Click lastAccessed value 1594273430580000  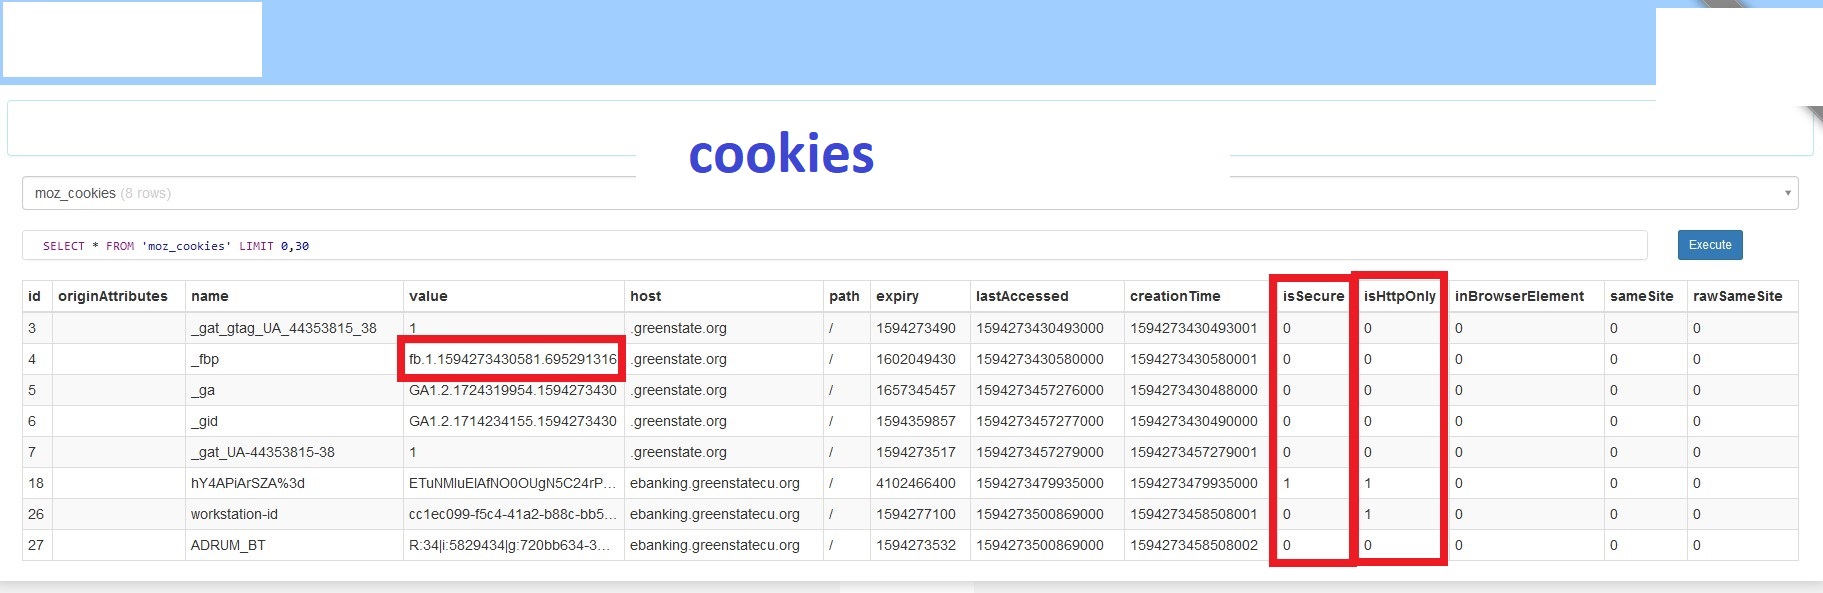click(x=1040, y=359)
